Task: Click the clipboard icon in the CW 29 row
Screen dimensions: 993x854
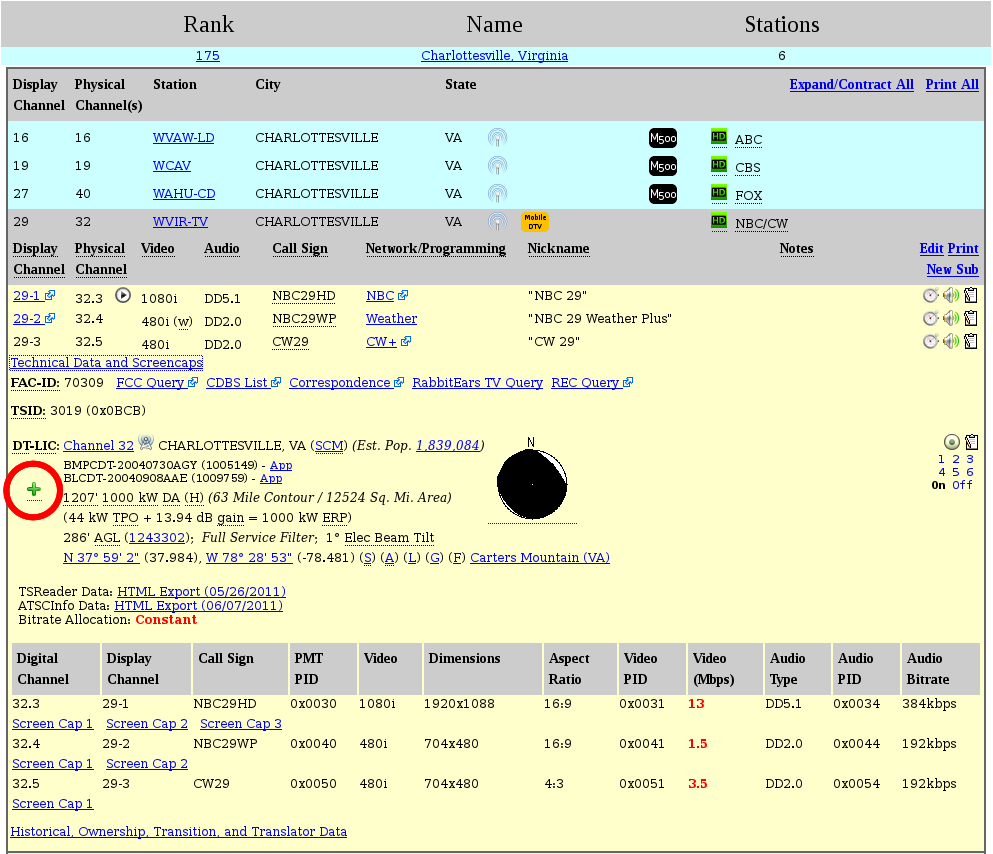Action: coord(970,341)
